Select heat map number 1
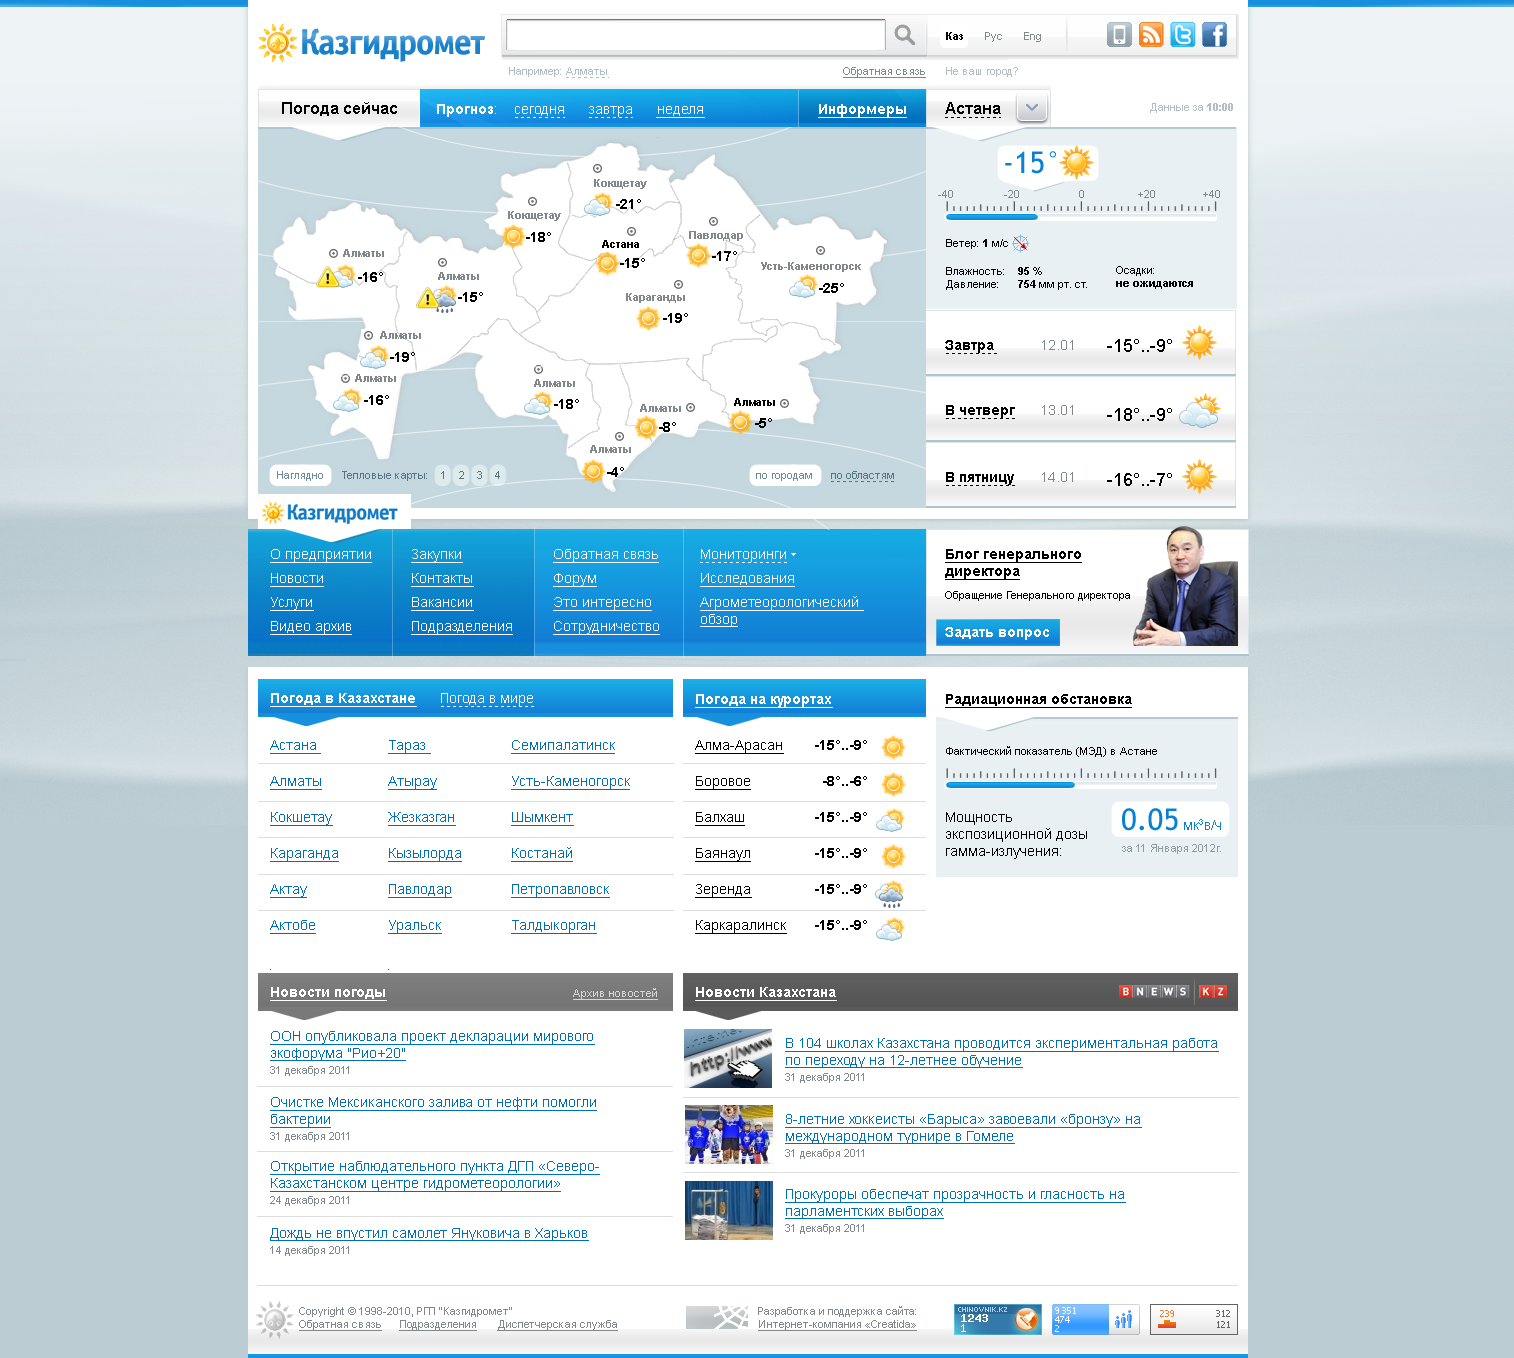The width and height of the screenshot is (1514, 1358). tap(443, 475)
